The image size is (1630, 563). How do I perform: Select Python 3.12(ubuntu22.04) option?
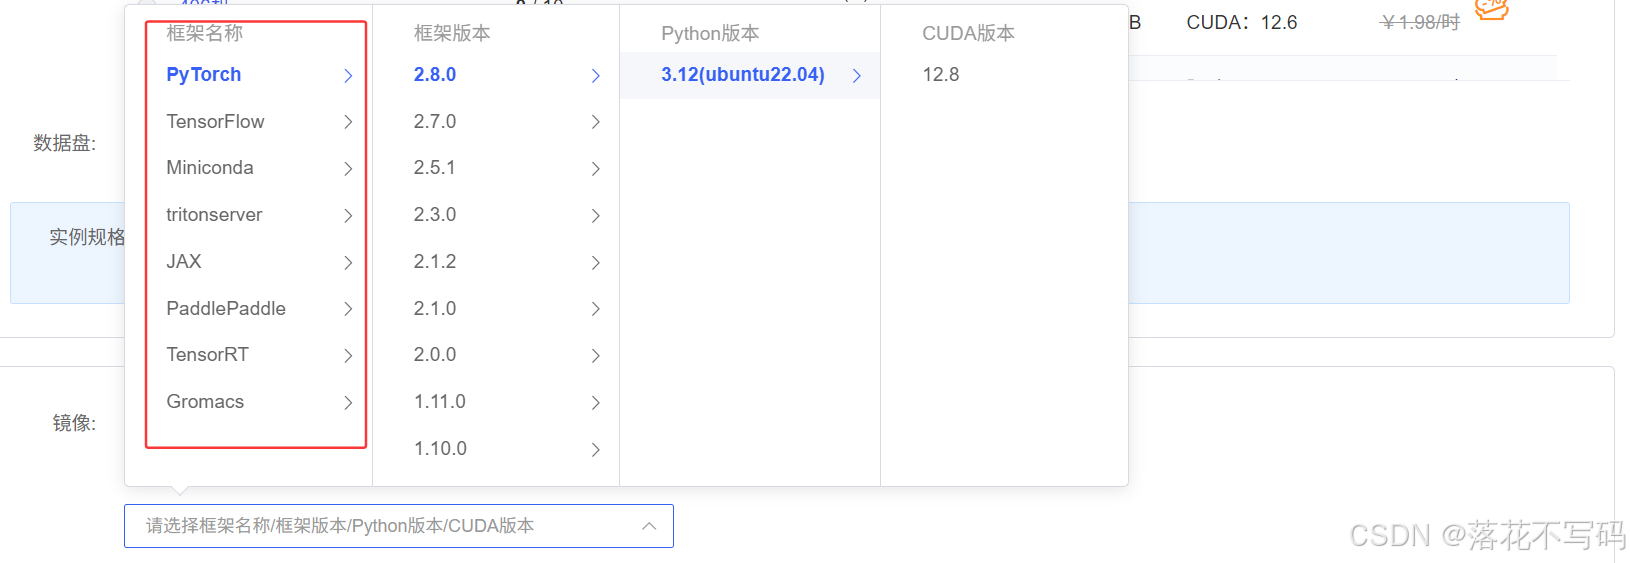pyautogui.click(x=743, y=75)
